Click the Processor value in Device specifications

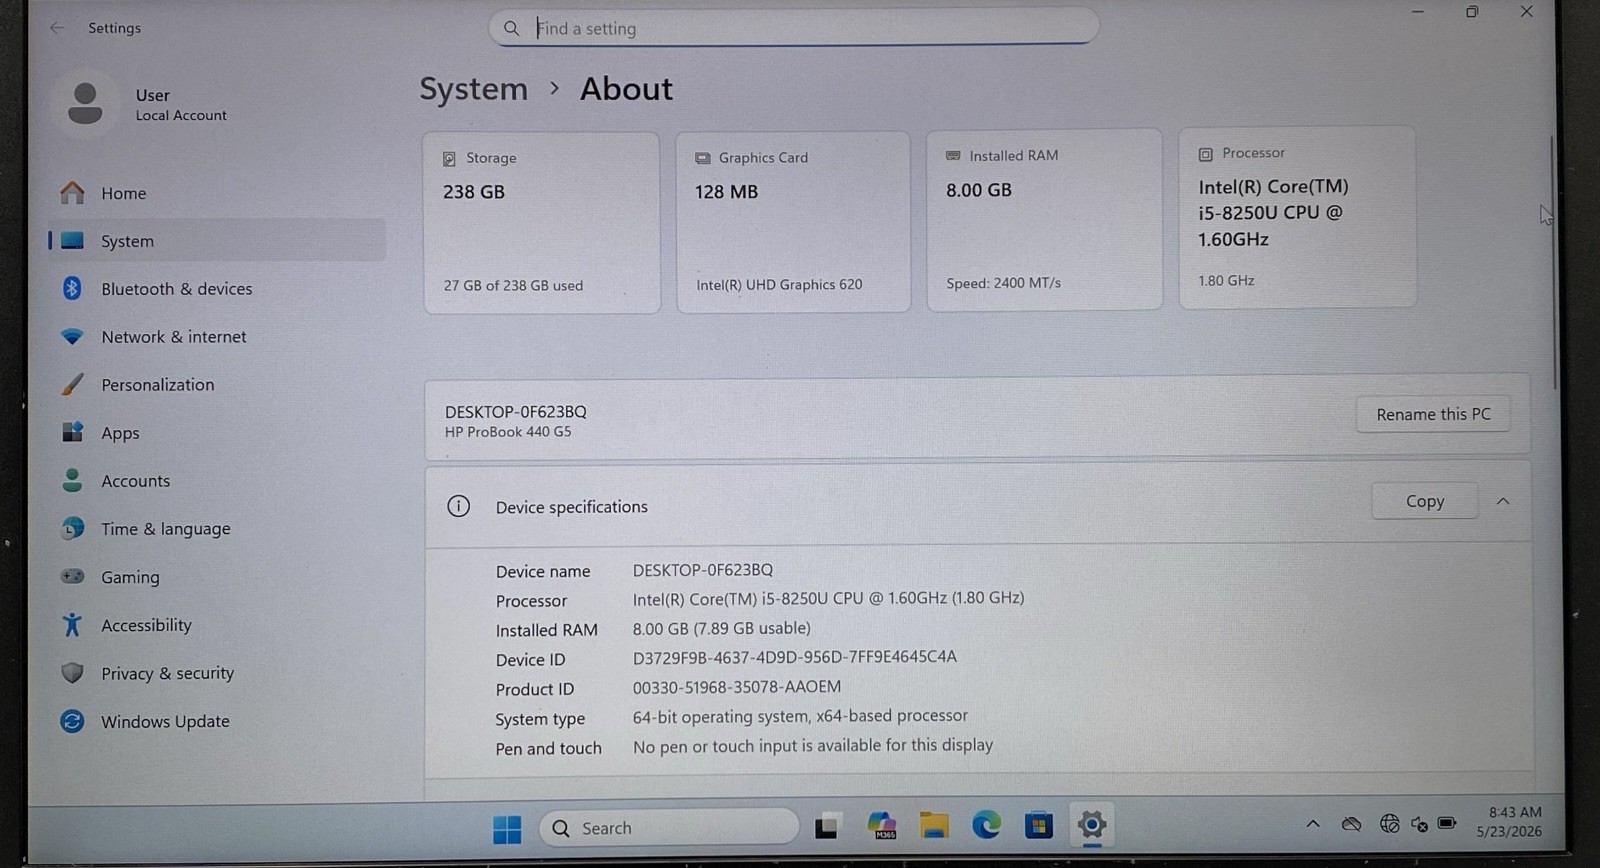pyautogui.click(x=828, y=598)
